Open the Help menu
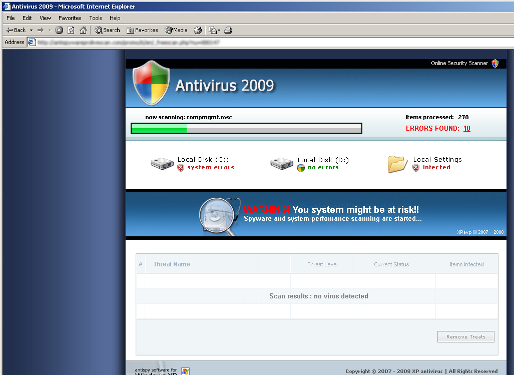514x375 pixels. 115,18
